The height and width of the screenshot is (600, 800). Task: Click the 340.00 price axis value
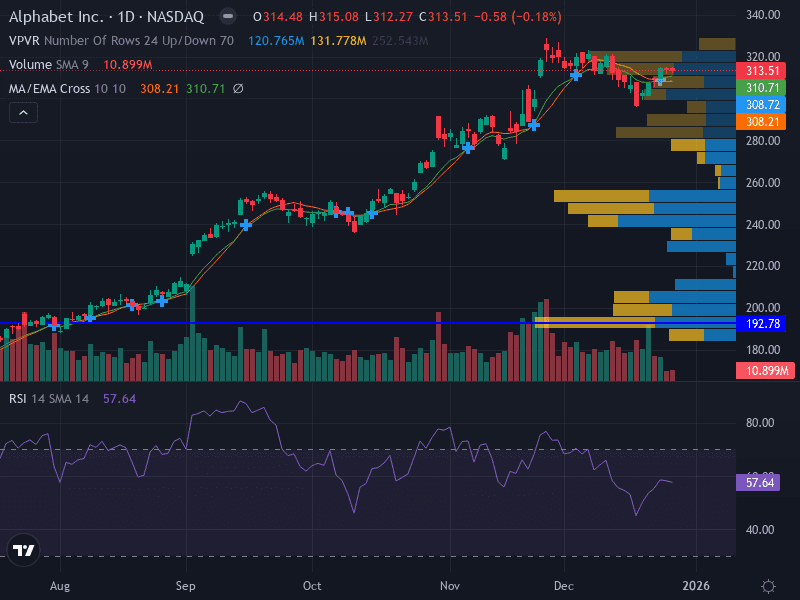point(763,15)
